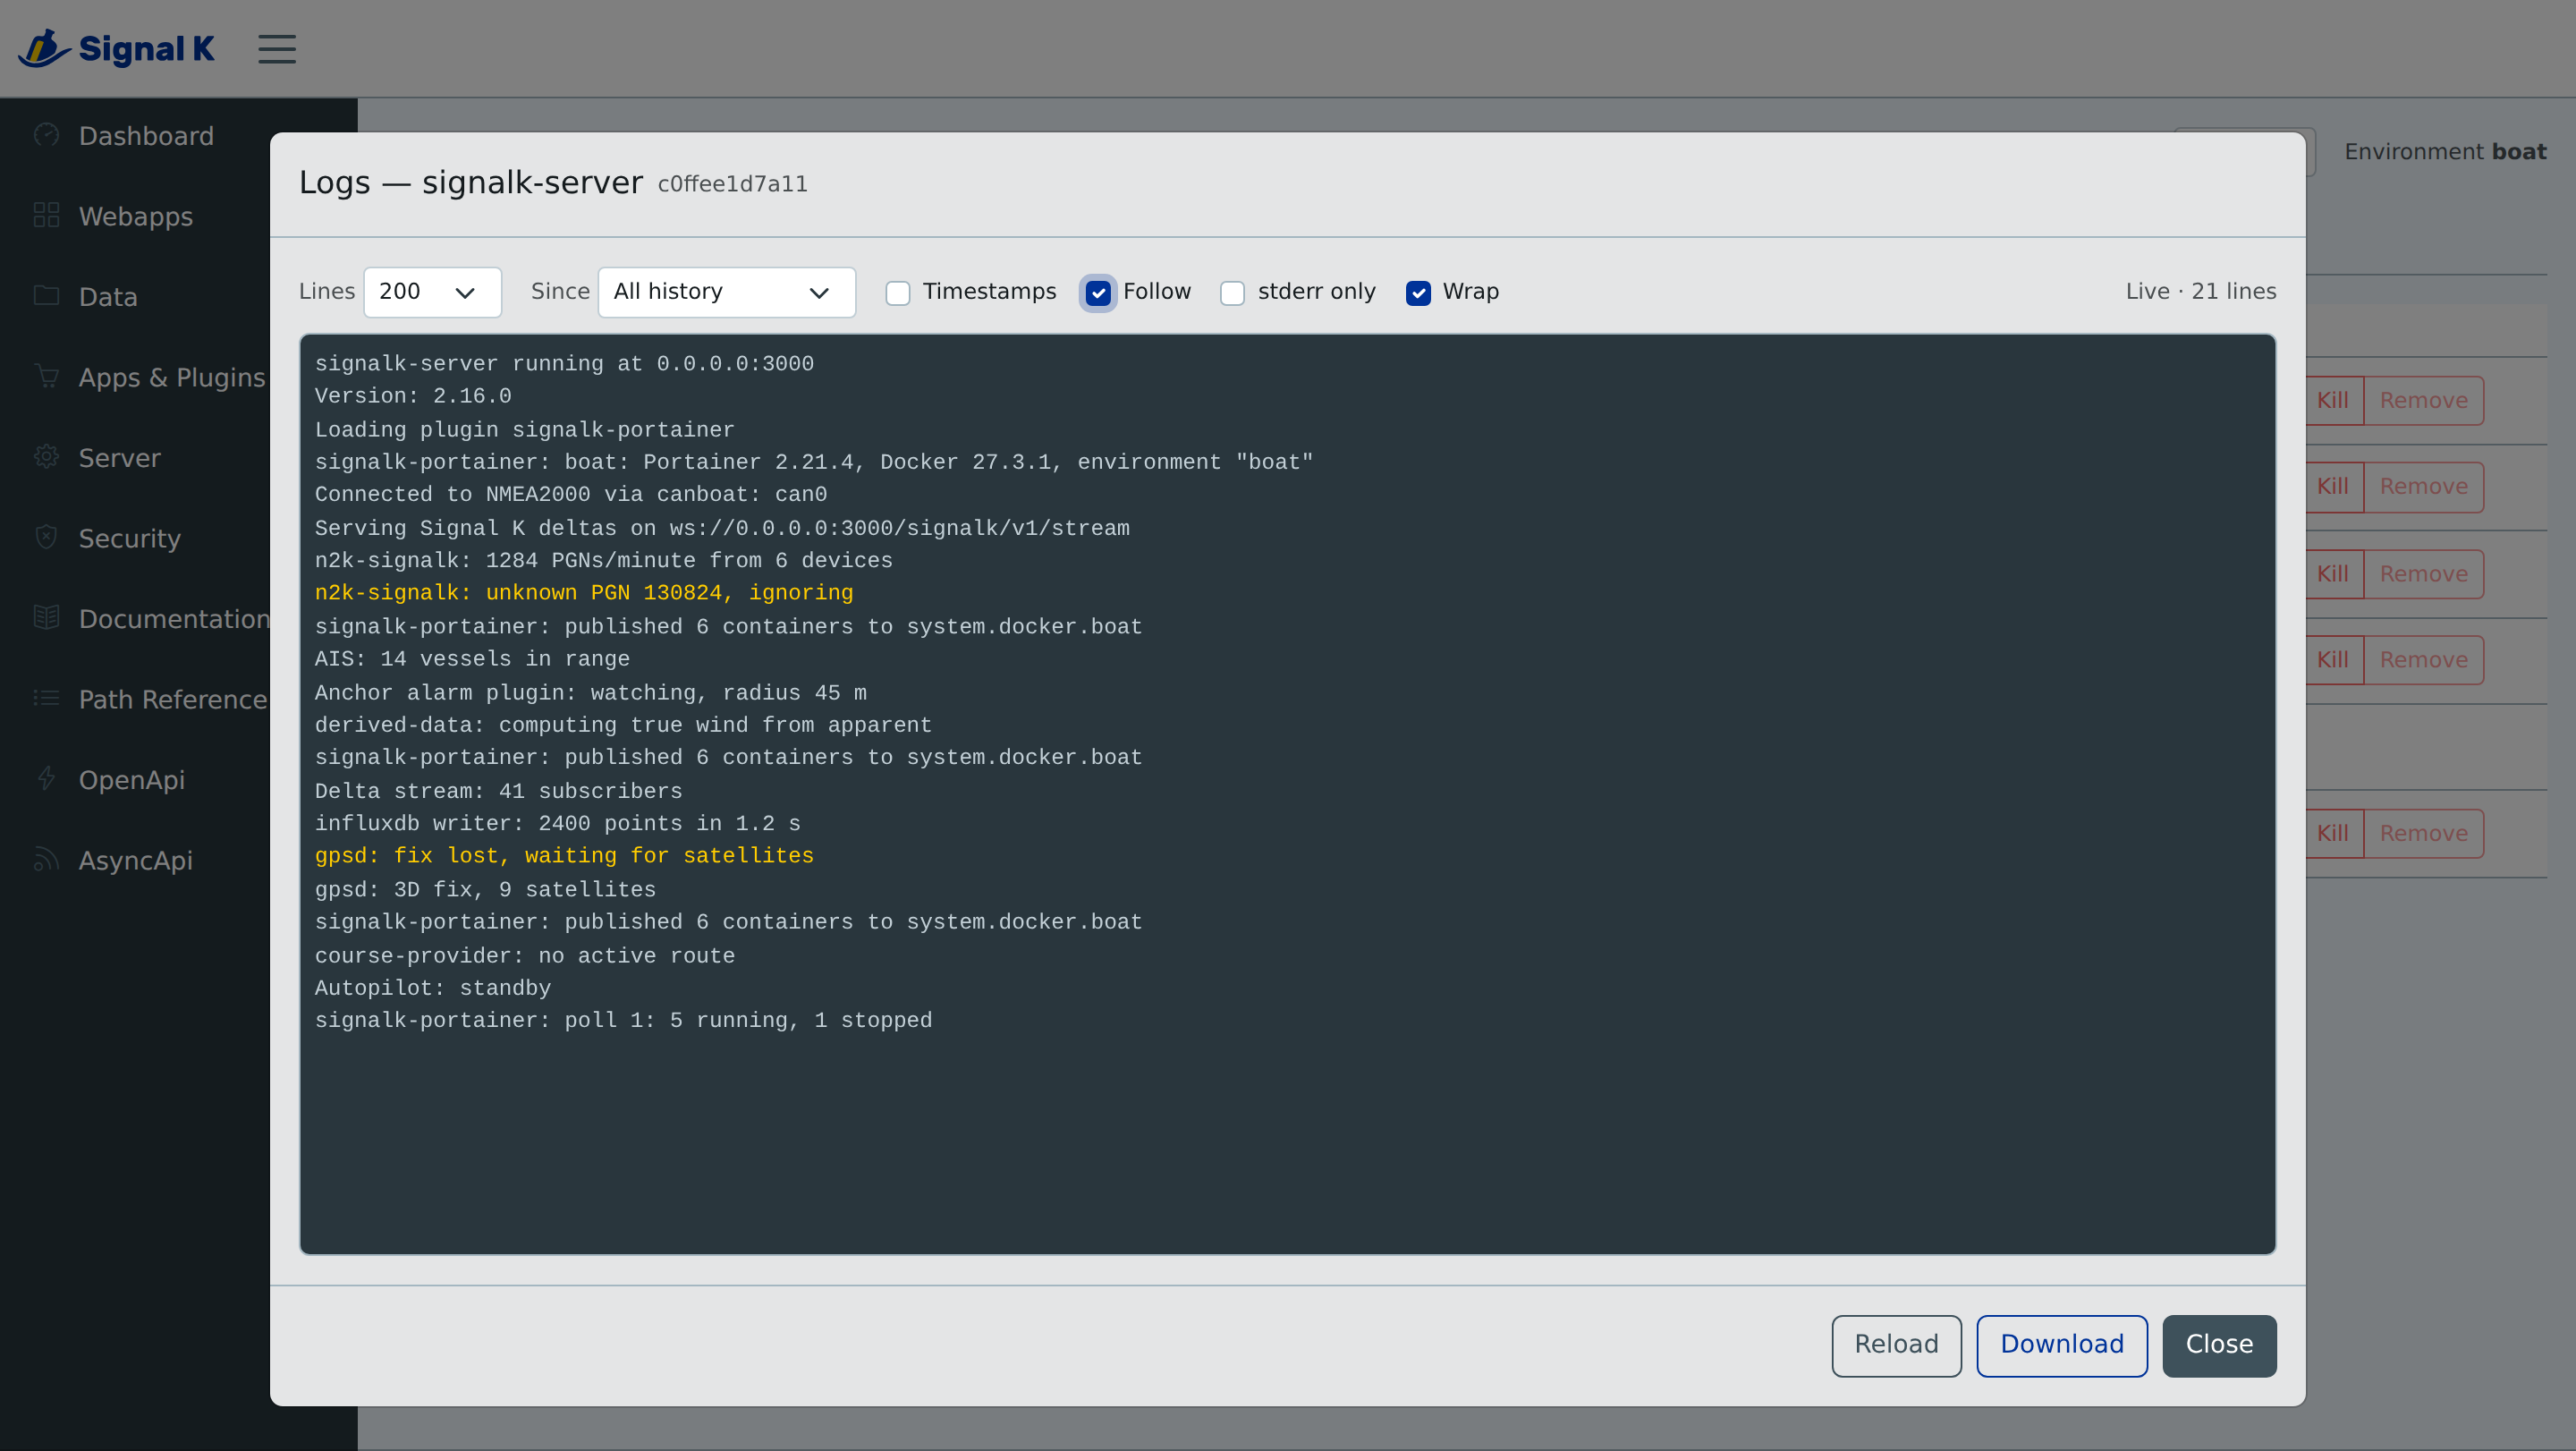Click the container ID c0ffee1d7a11
2576x1451 pixels.
pos(732,184)
